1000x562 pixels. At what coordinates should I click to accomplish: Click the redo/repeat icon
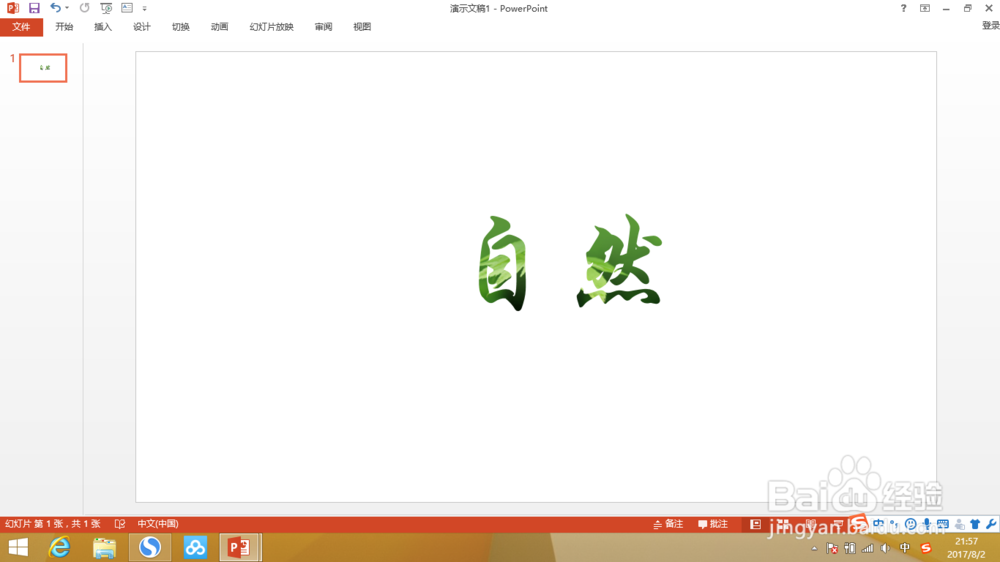pyautogui.click(x=84, y=8)
